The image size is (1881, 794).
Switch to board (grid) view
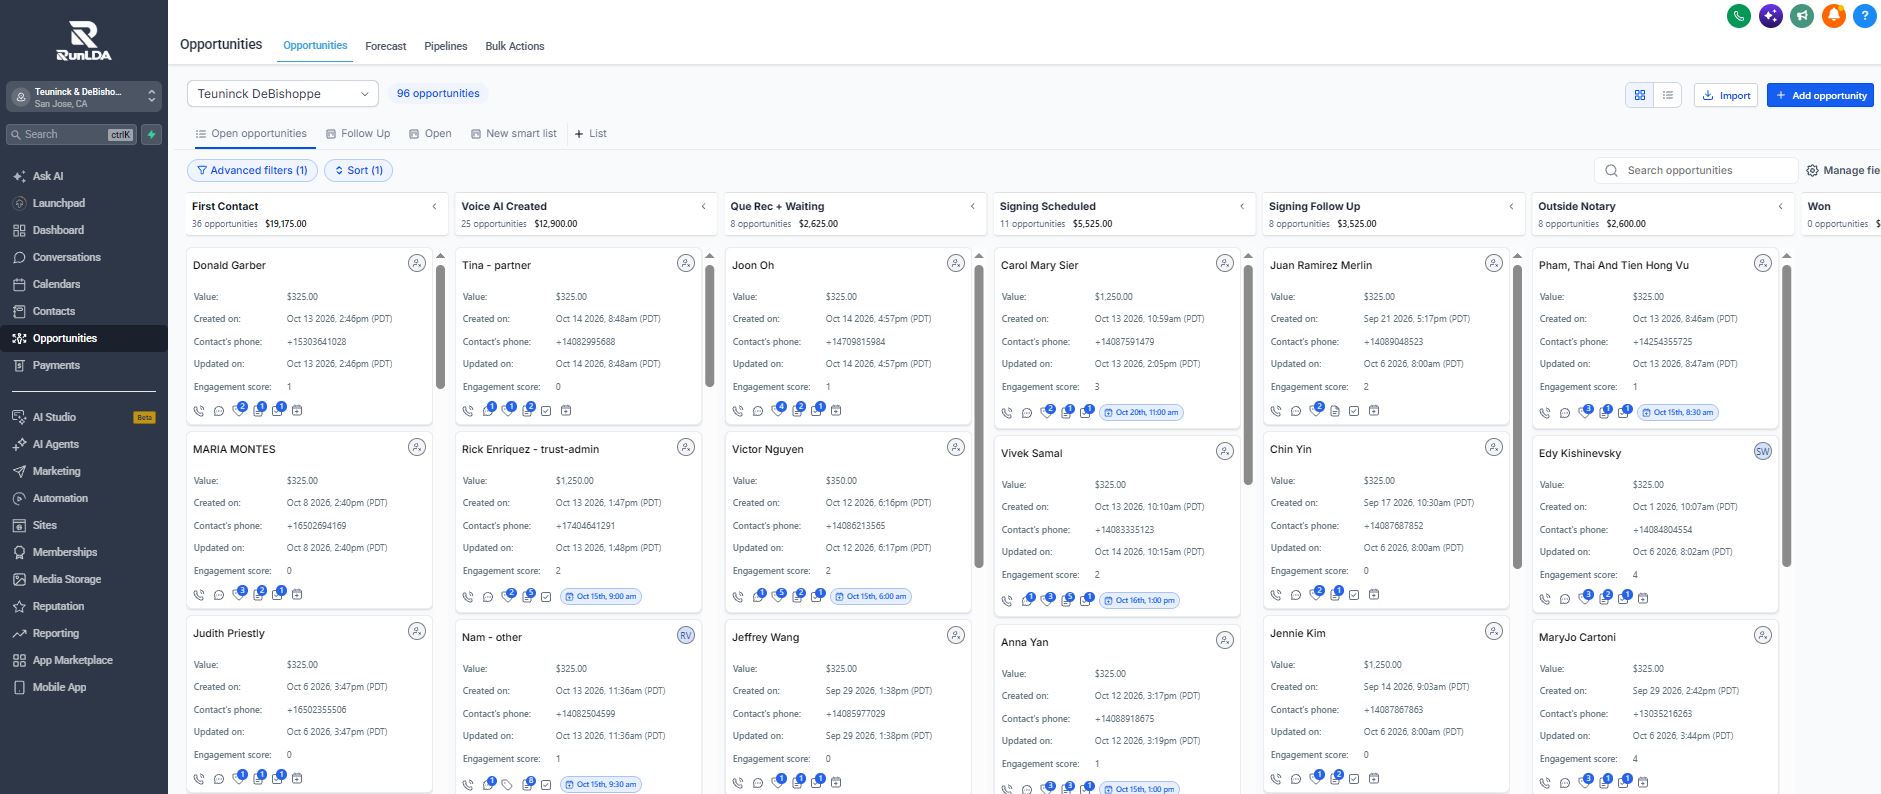pos(1640,95)
